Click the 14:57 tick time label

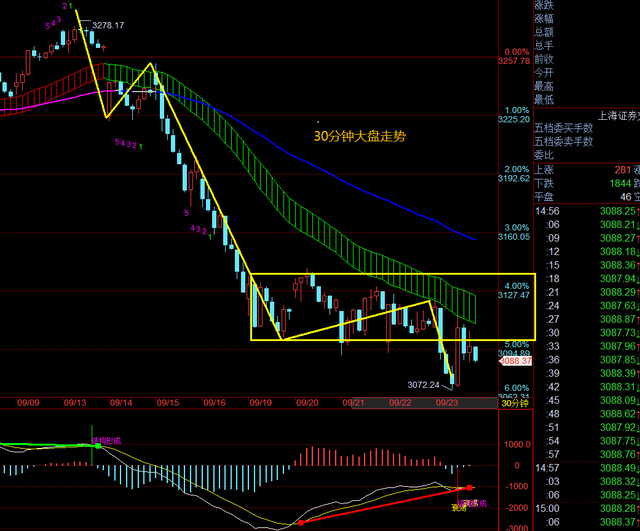tap(547, 468)
